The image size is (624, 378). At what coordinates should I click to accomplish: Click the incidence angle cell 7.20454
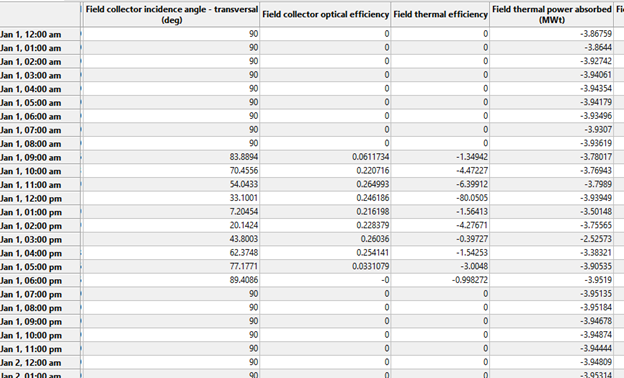pos(172,212)
